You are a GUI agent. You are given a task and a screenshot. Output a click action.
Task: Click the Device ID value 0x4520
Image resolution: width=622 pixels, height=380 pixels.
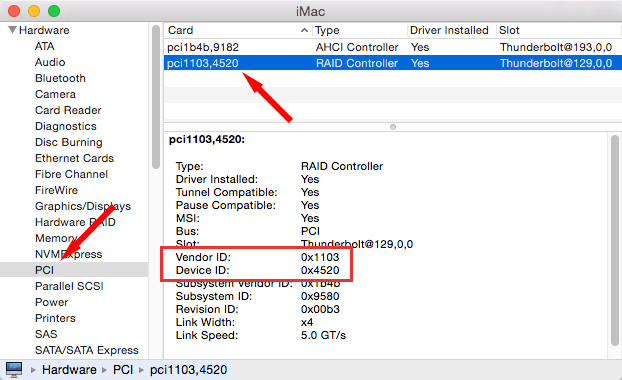click(320, 270)
